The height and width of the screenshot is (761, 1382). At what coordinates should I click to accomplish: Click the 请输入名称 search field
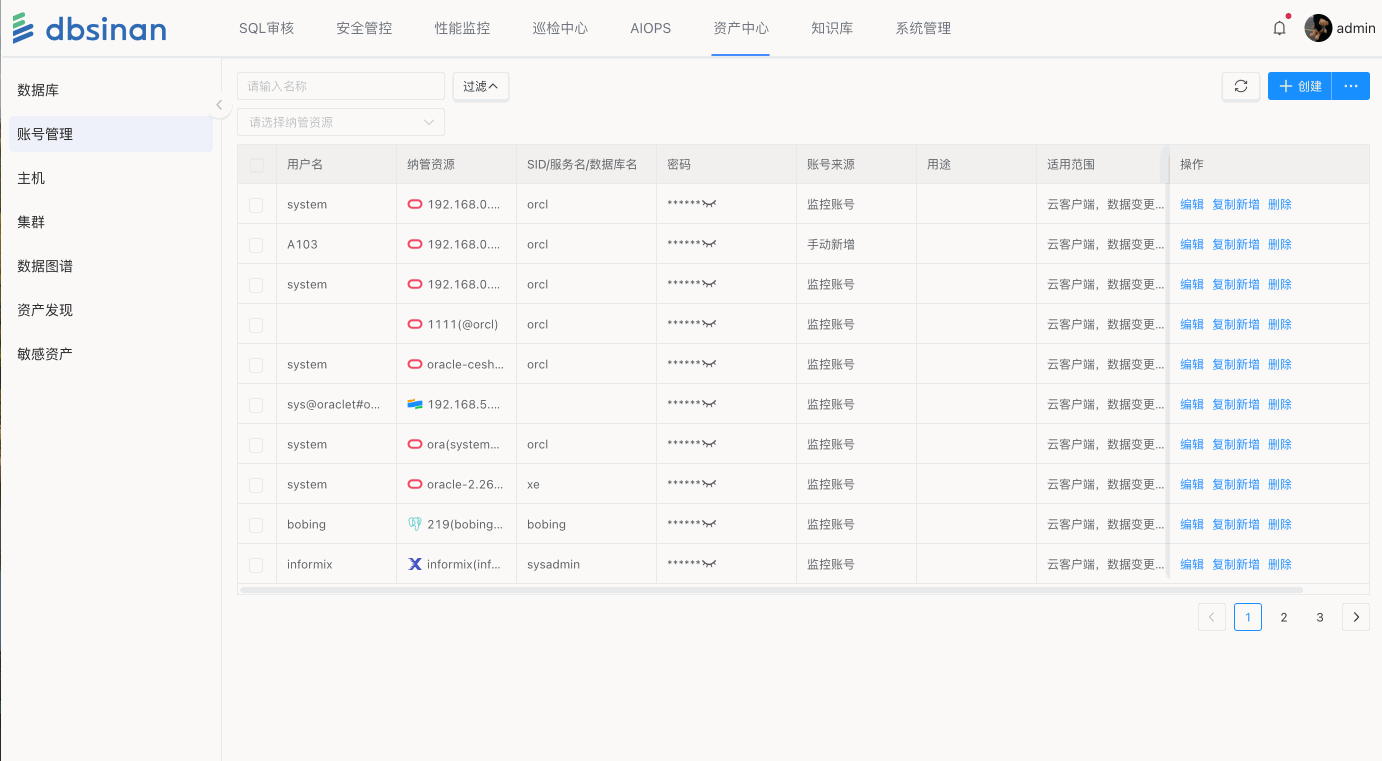(341, 87)
